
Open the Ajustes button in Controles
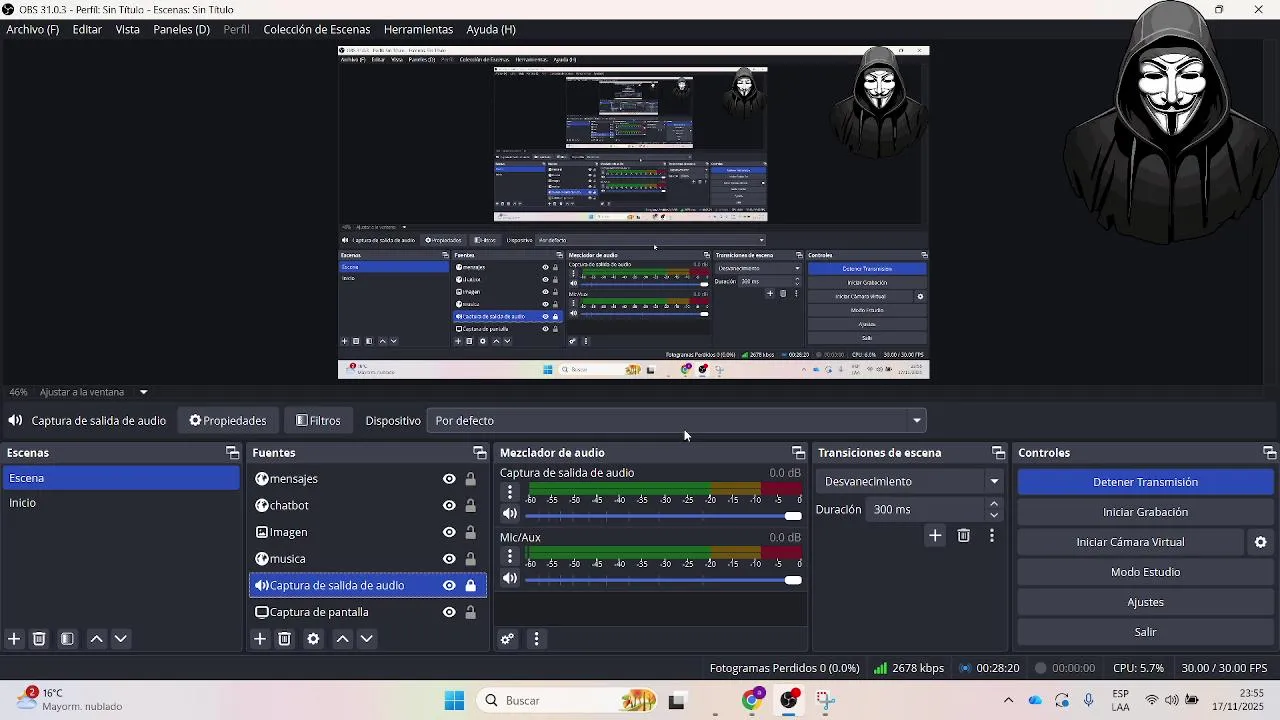[x=1145, y=602]
